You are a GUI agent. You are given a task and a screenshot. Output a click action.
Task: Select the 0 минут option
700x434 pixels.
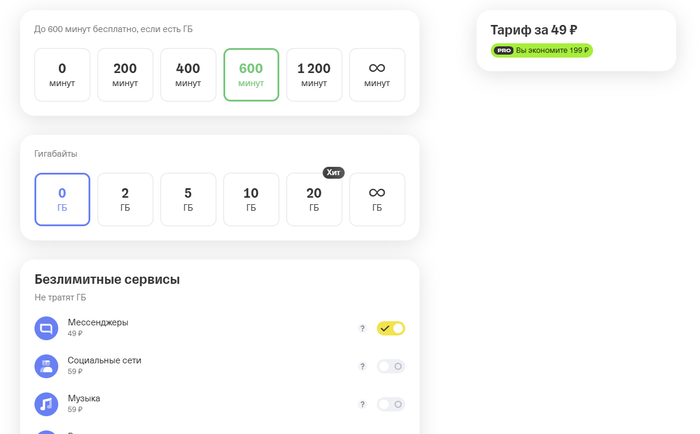[x=62, y=75]
